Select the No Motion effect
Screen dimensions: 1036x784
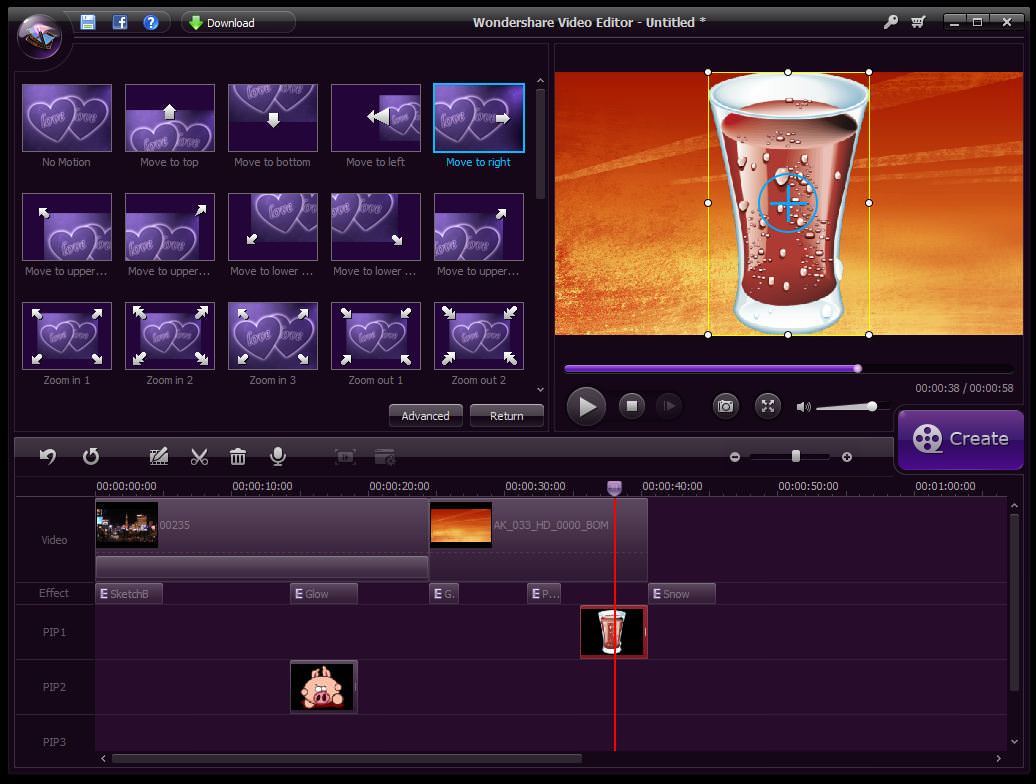(x=67, y=118)
